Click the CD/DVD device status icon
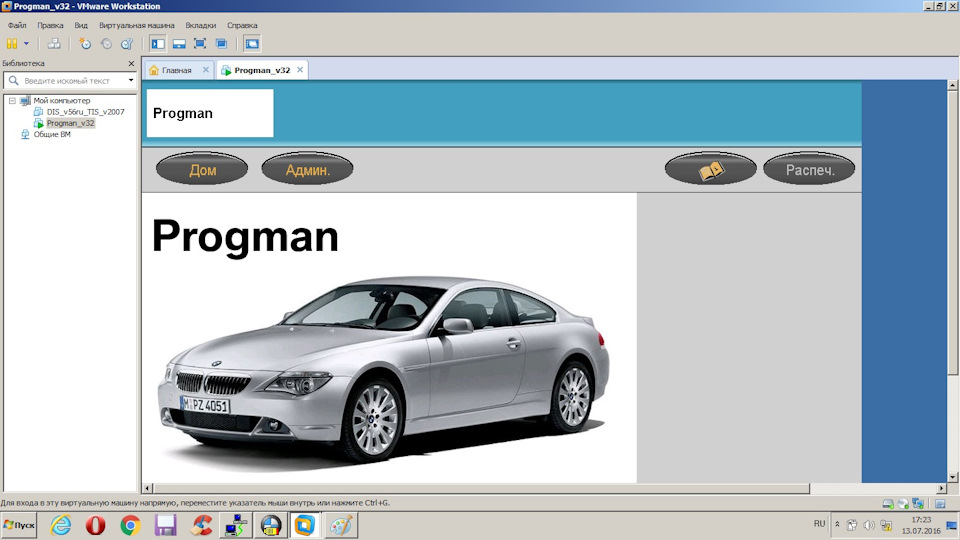 (x=903, y=504)
